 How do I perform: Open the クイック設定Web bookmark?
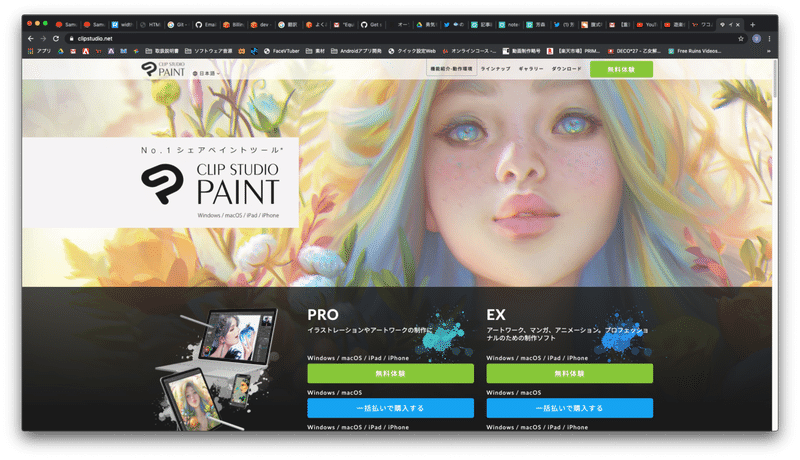pyautogui.click(x=412, y=51)
